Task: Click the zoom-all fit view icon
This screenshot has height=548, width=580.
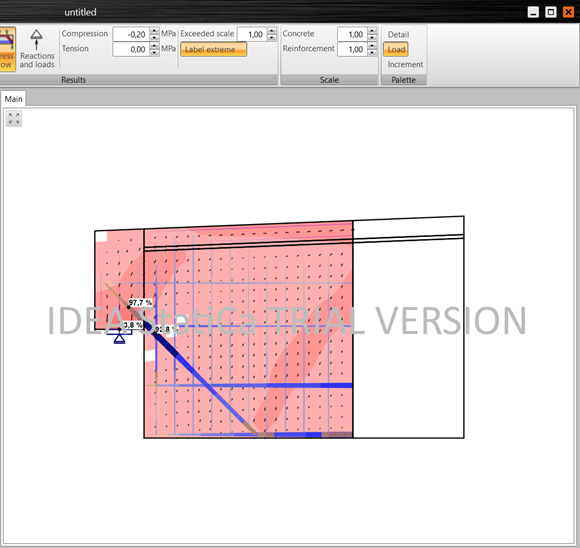Action: pos(14,118)
